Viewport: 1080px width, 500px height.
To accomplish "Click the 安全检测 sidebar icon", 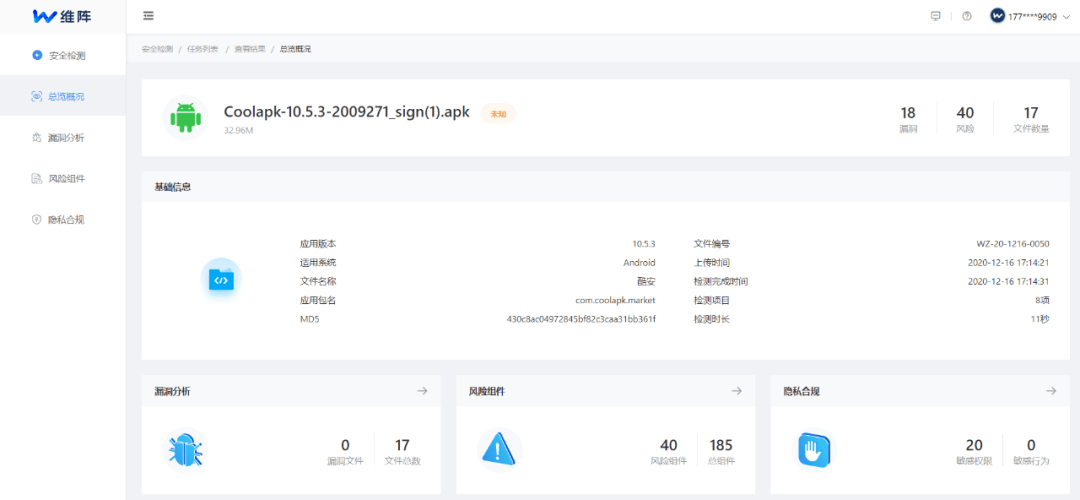I will tap(37, 54).
